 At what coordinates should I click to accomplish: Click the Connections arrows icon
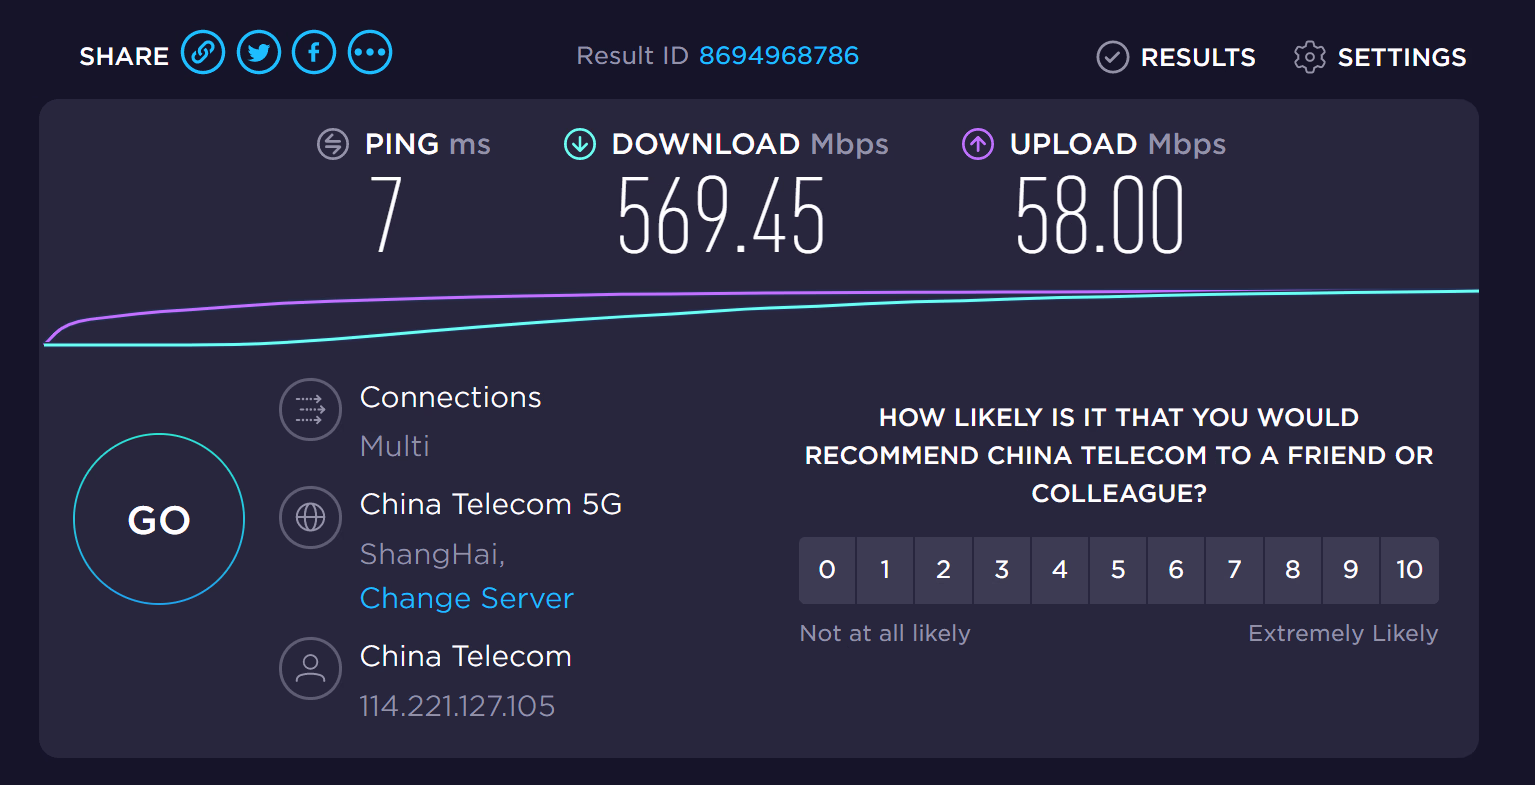[x=311, y=409]
